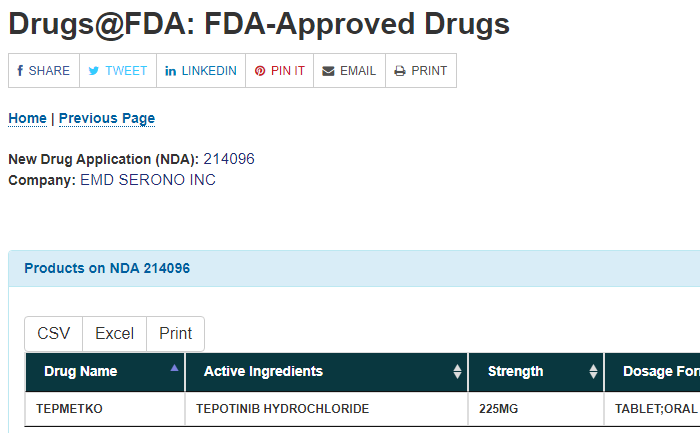
Task: Open the Previous Page link
Action: point(107,118)
